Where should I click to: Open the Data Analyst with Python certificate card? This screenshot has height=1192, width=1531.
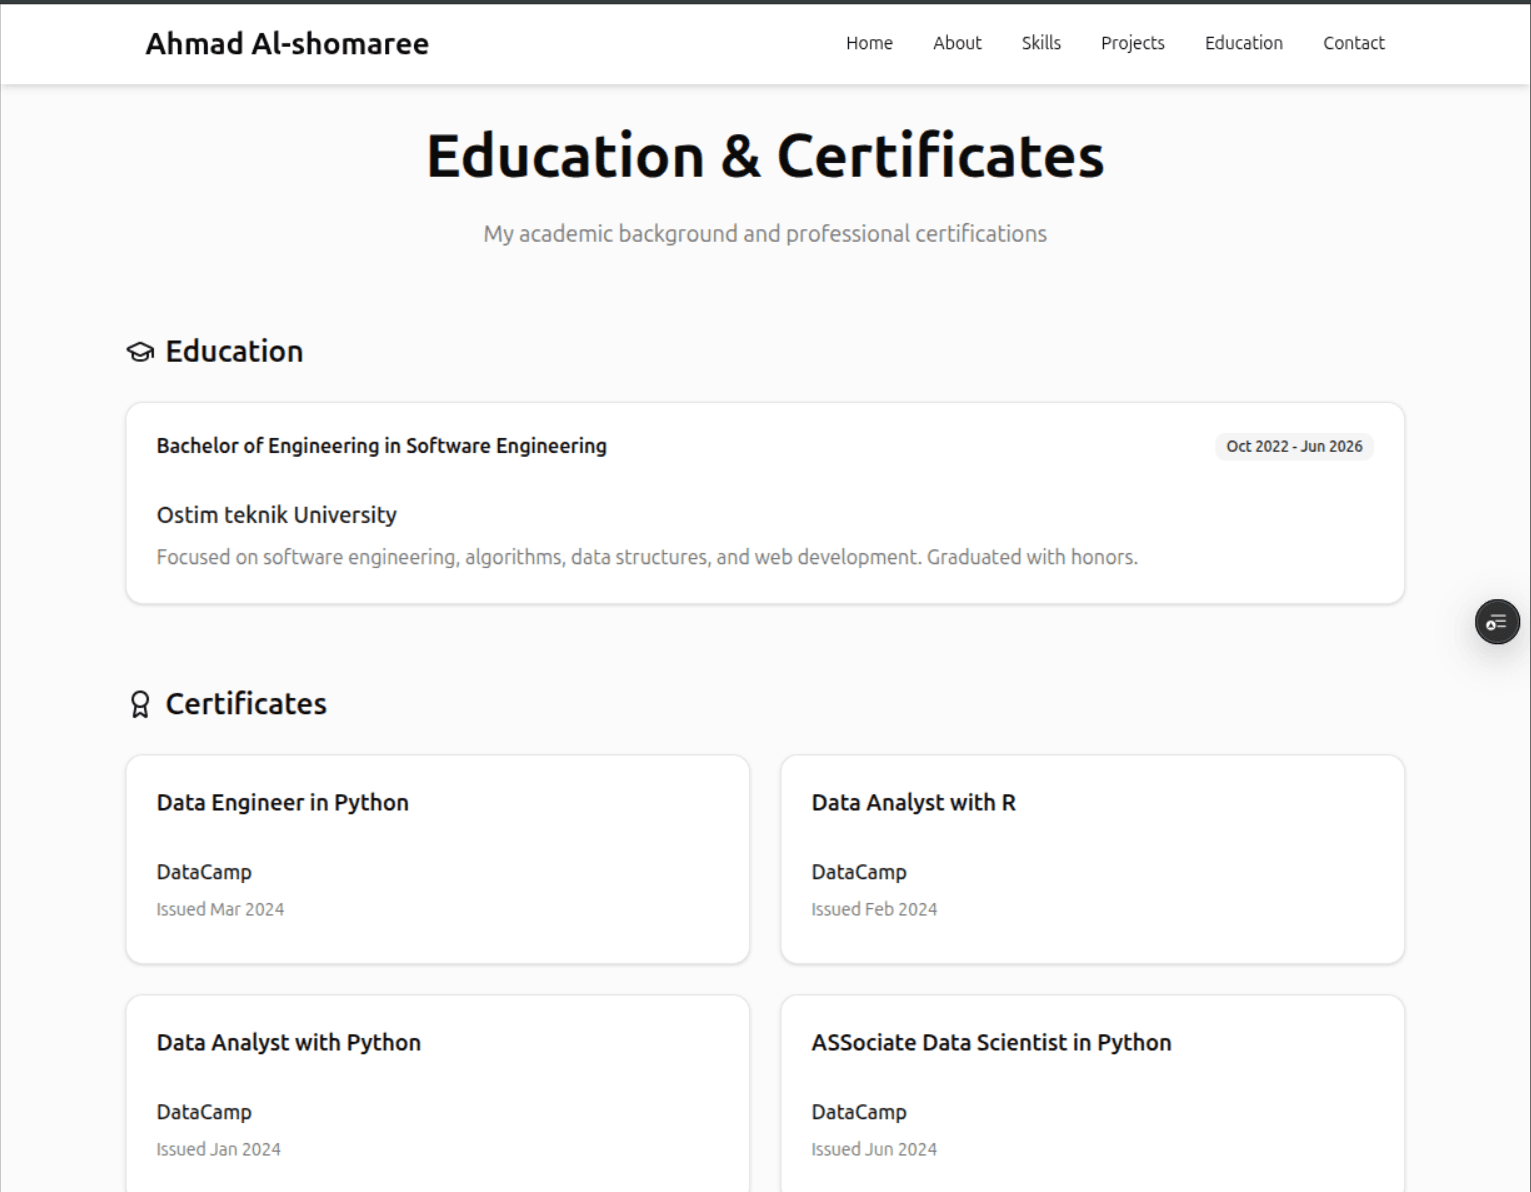click(x=438, y=1093)
